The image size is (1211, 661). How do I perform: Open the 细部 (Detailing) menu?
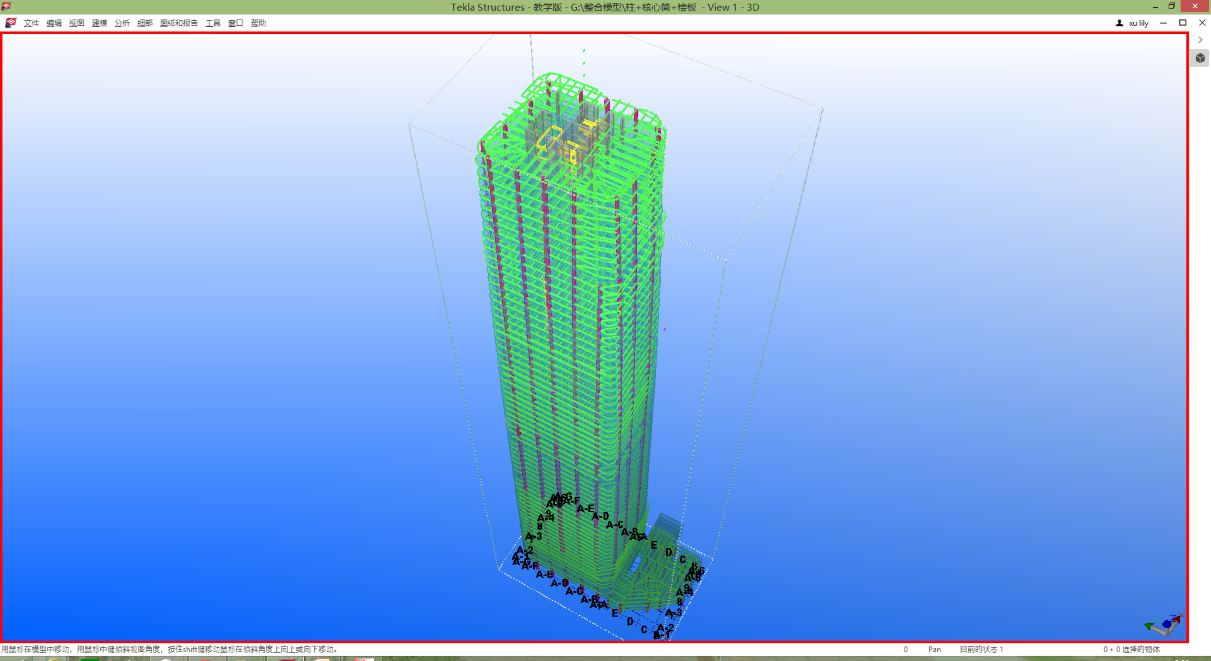[x=145, y=23]
